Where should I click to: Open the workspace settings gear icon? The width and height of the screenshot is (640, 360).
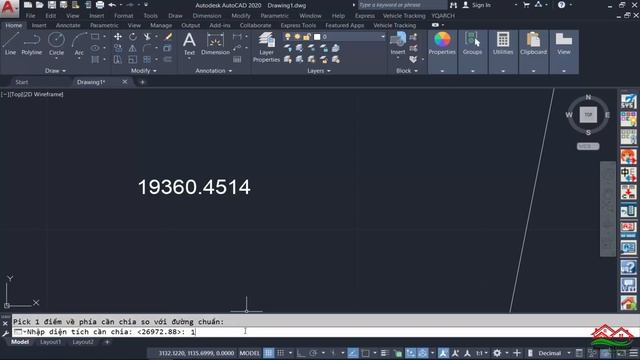pos(497,353)
